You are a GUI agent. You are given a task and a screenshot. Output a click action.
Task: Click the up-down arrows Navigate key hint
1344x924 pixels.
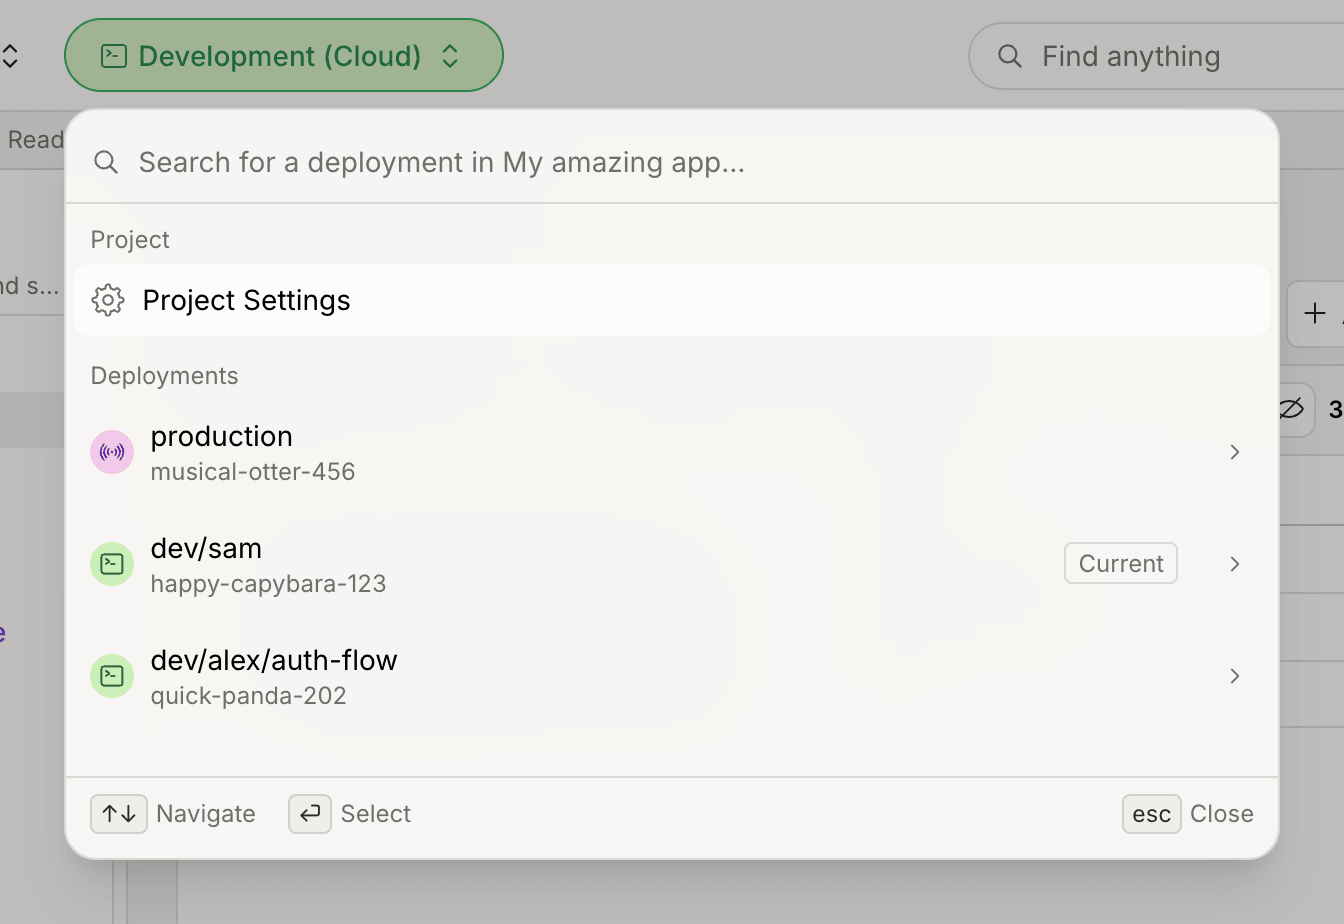coord(119,814)
